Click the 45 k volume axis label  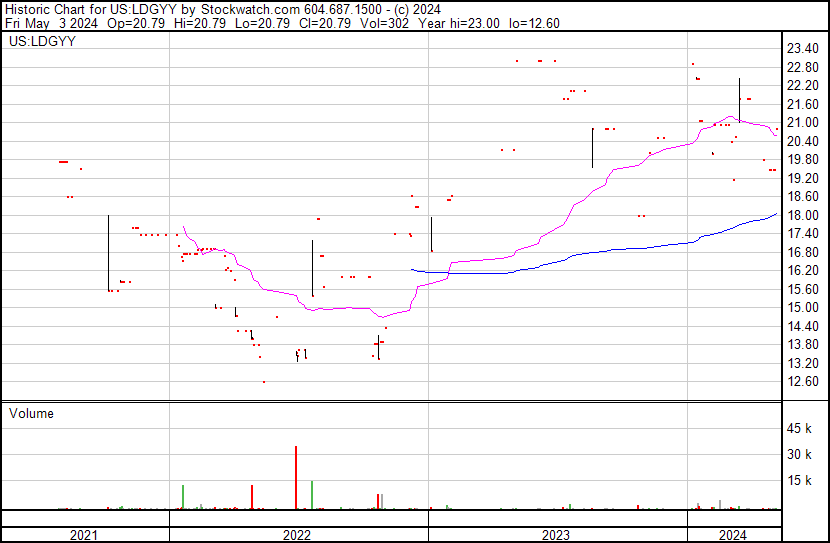point(799,428)
